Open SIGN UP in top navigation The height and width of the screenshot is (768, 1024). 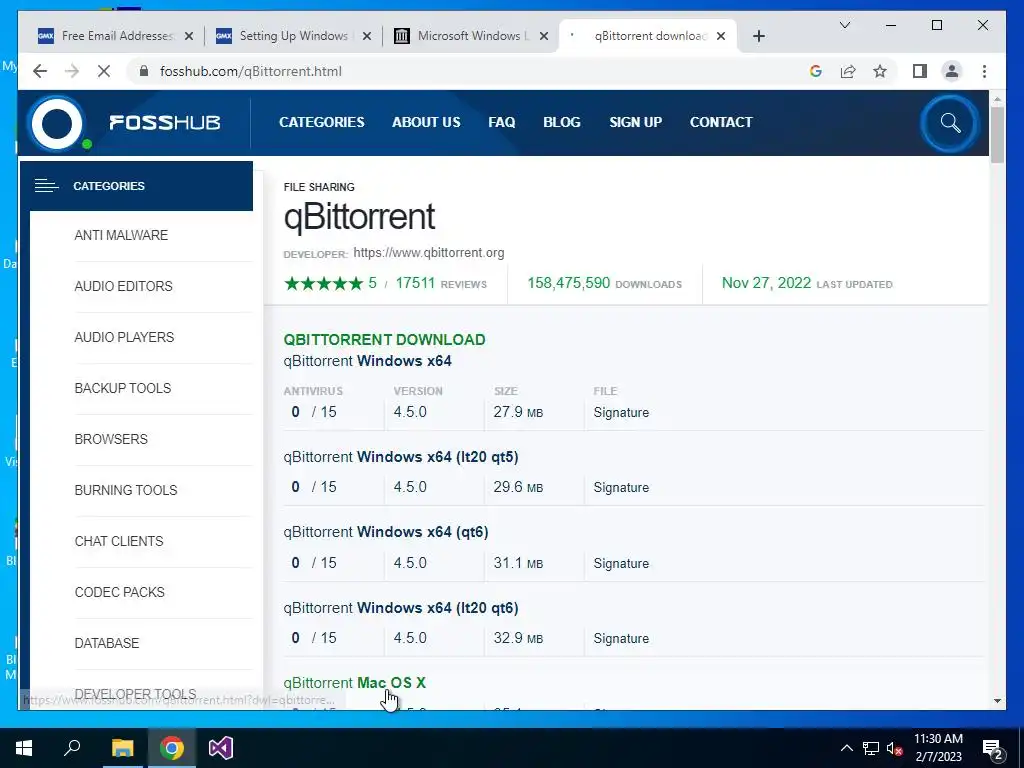[x=635, y=122]
